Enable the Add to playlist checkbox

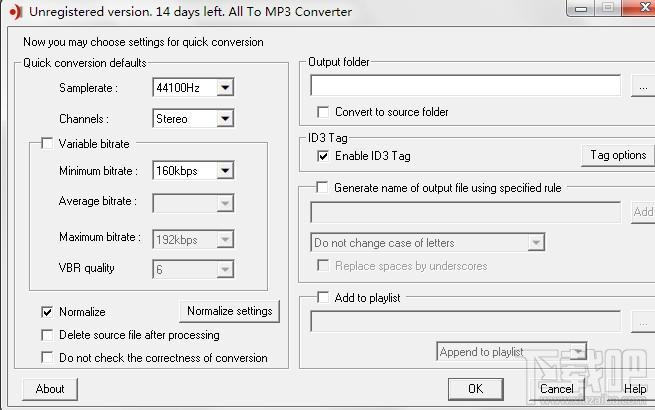tap(322, 297)
